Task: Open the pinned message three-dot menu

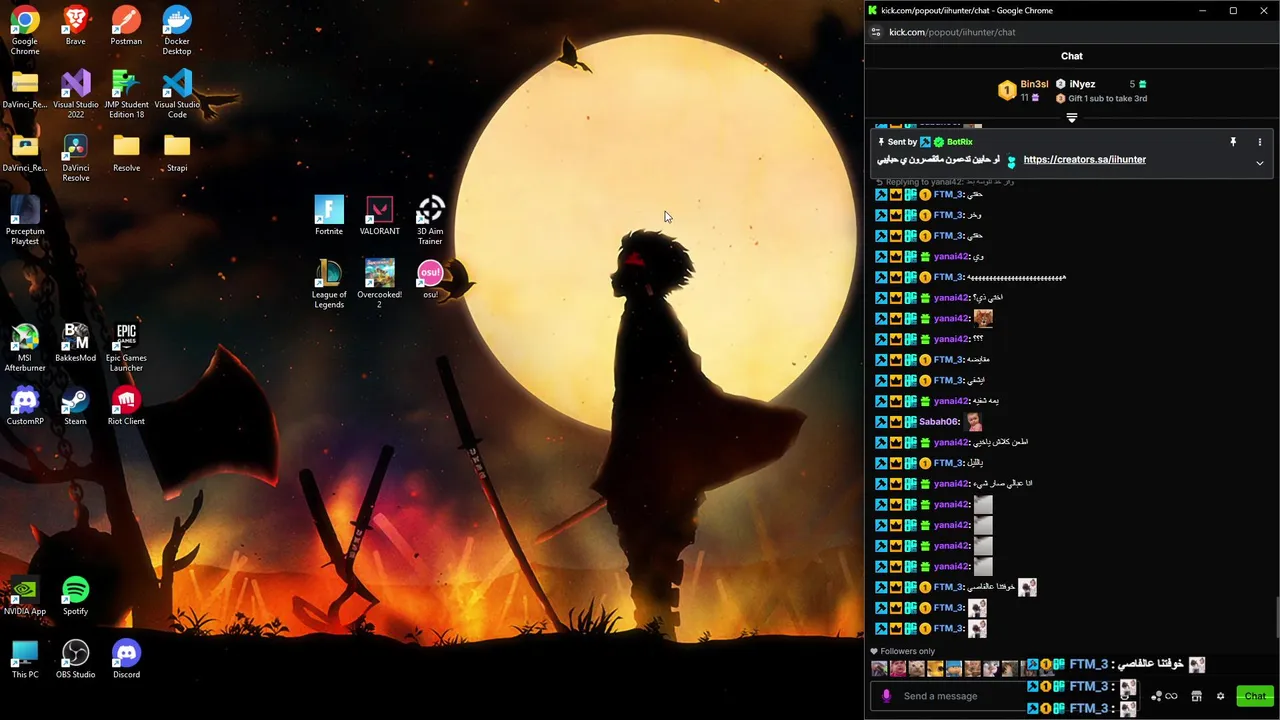Action: pos(1259,142)
